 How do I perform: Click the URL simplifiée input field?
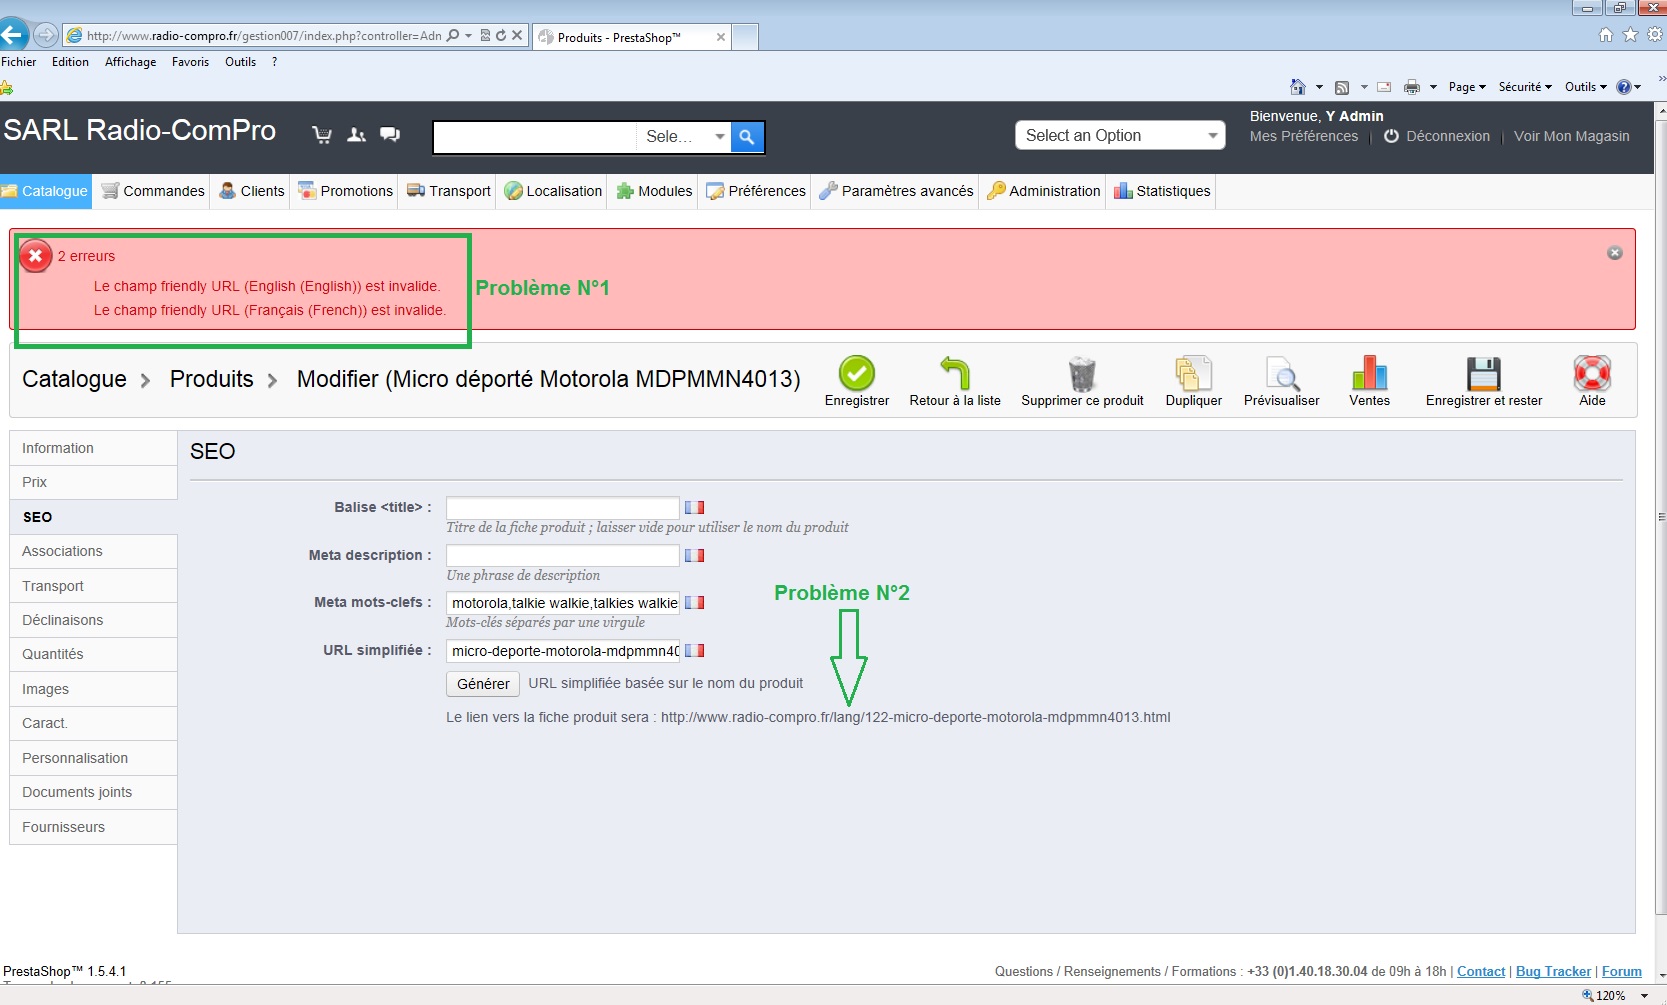coord(563,651)
